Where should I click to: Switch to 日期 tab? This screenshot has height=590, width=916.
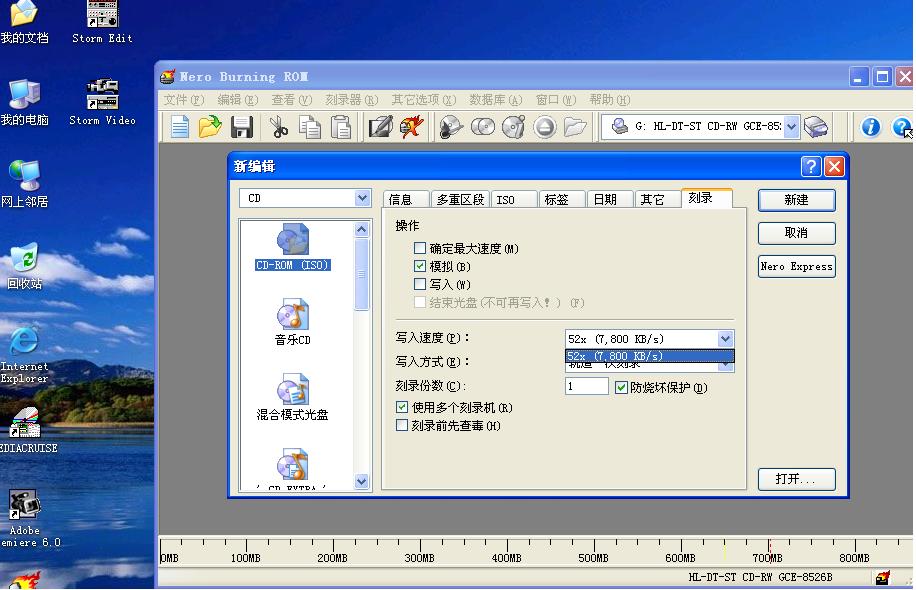[610, 200]
